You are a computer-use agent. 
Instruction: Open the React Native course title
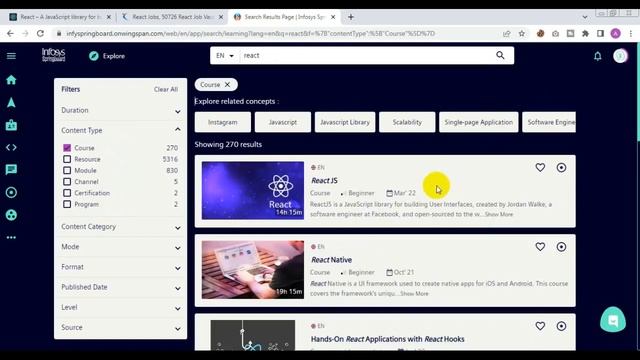pyautogui.click(x=331, y=260)
